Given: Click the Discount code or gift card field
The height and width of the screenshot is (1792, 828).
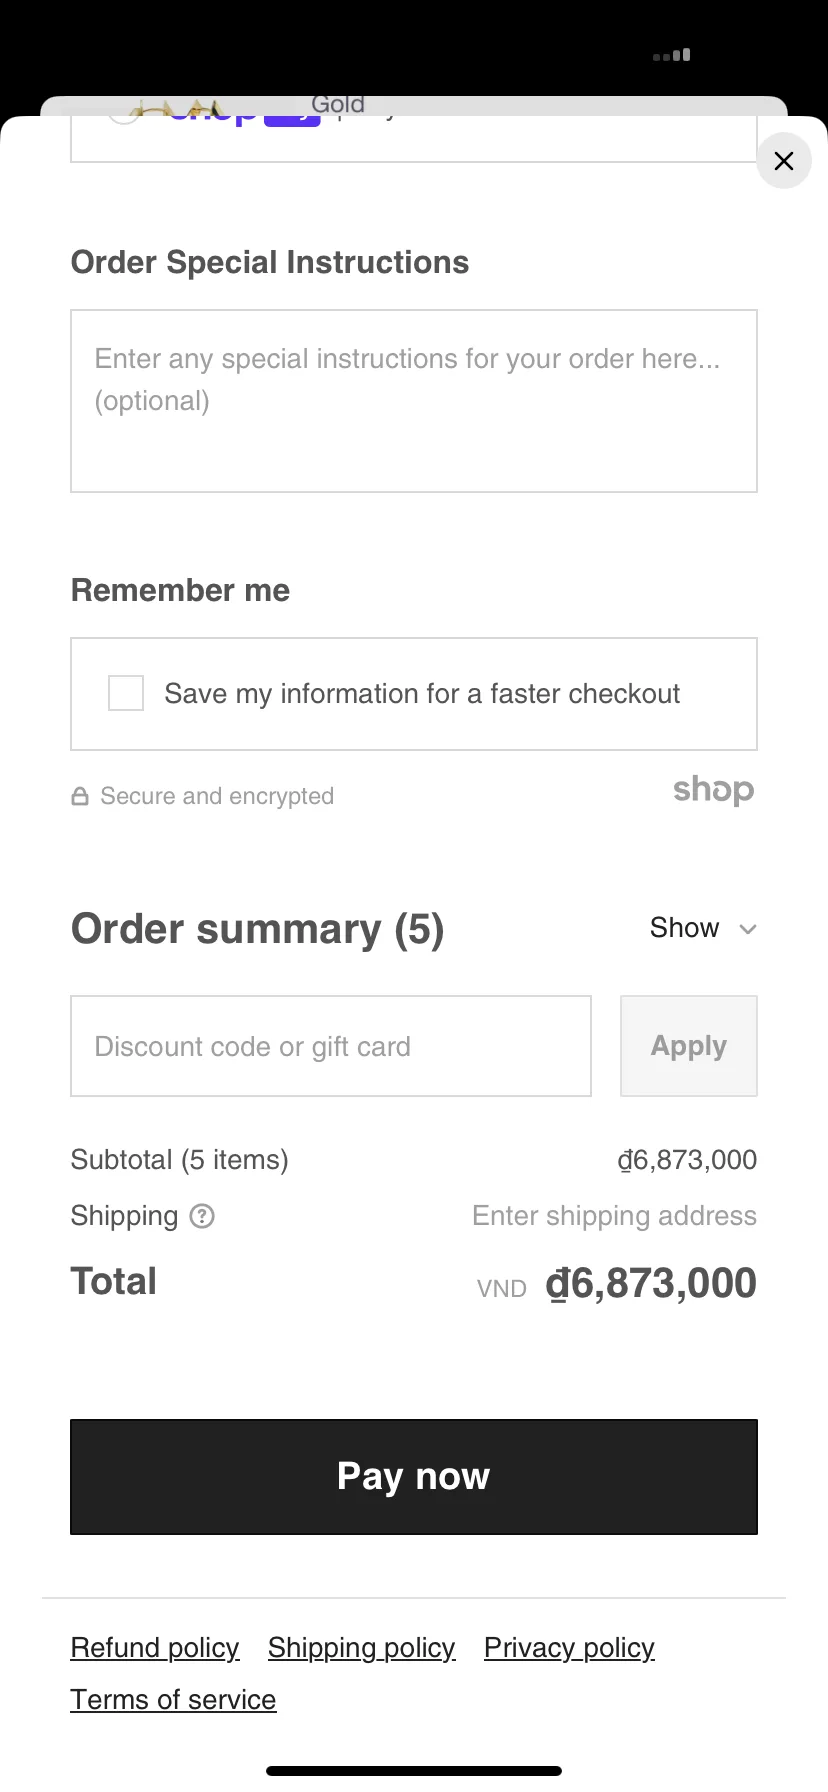Looking at the screenshot, I should pyautogui.click(x=331, y=1046).
